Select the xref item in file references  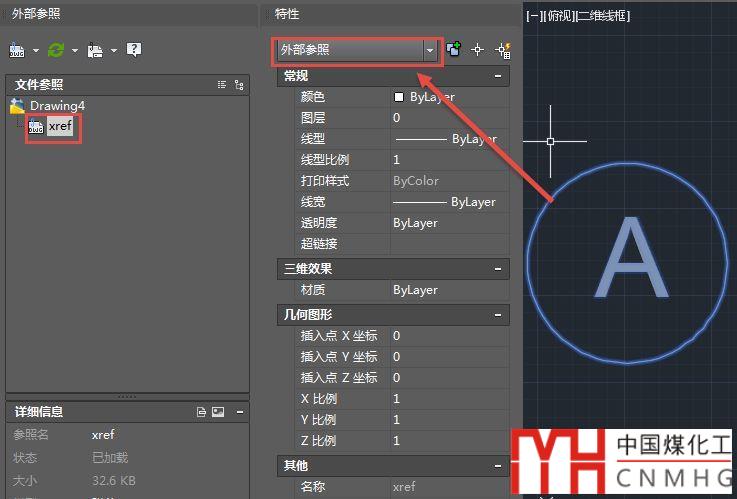click(x=60, y=126)
